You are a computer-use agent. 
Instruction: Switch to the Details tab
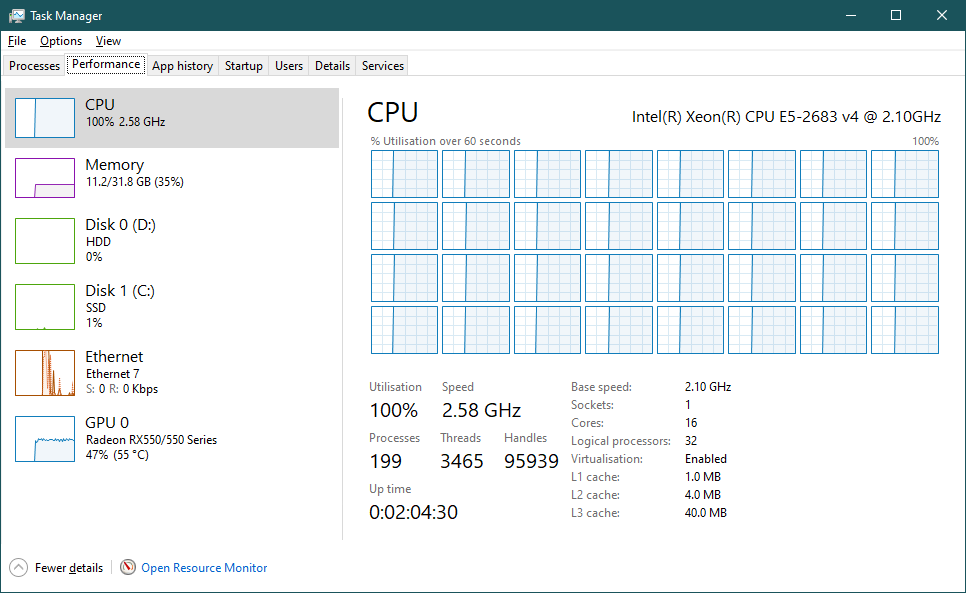click(x=332, y=66)
